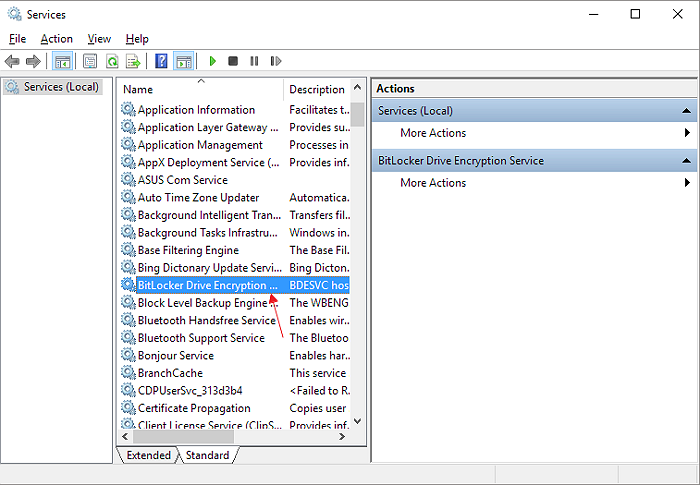
Task: Switch to the Extended tab
Action: (148, 455)
